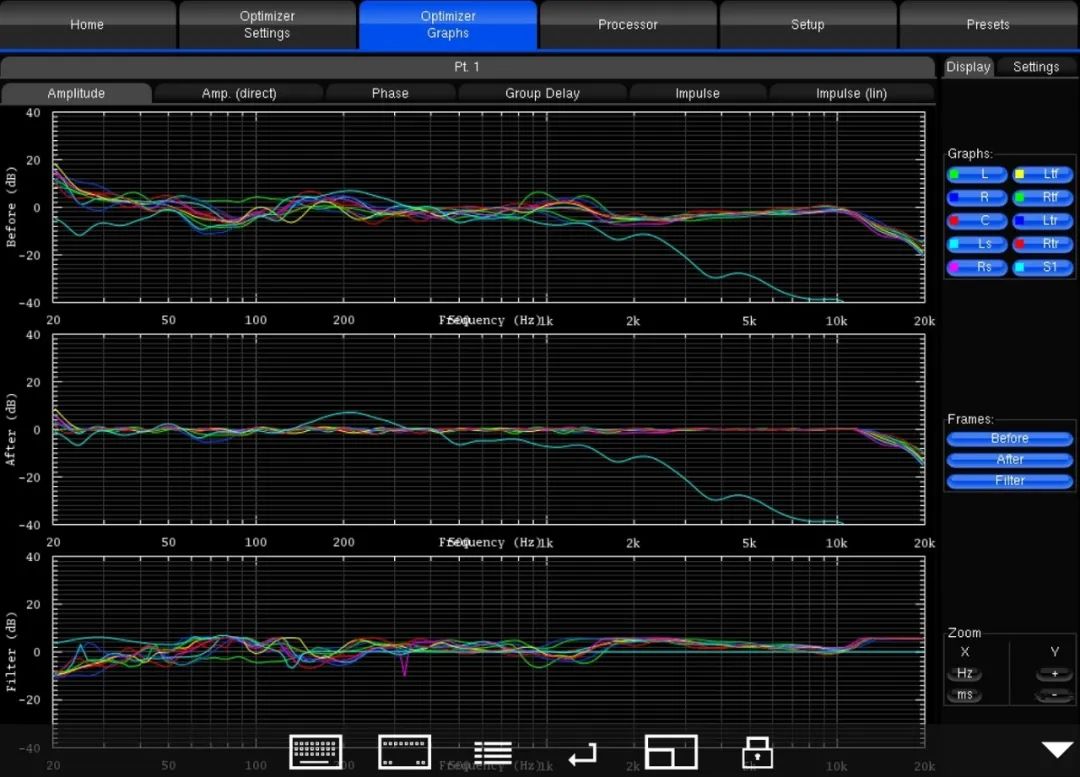Viewport: 1080px width, 777px height.
Task: Go to the Home tab
Action: pos(87,25)
